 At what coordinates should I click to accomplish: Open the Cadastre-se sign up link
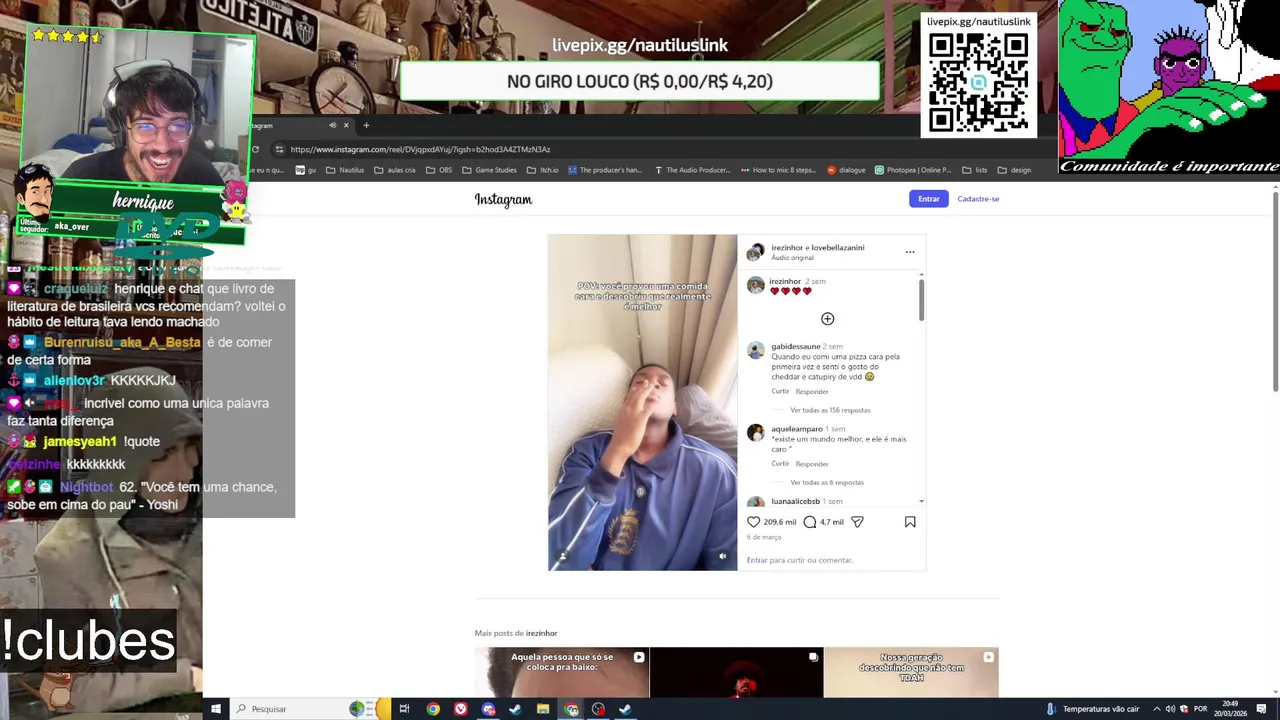tap(978, 199)
